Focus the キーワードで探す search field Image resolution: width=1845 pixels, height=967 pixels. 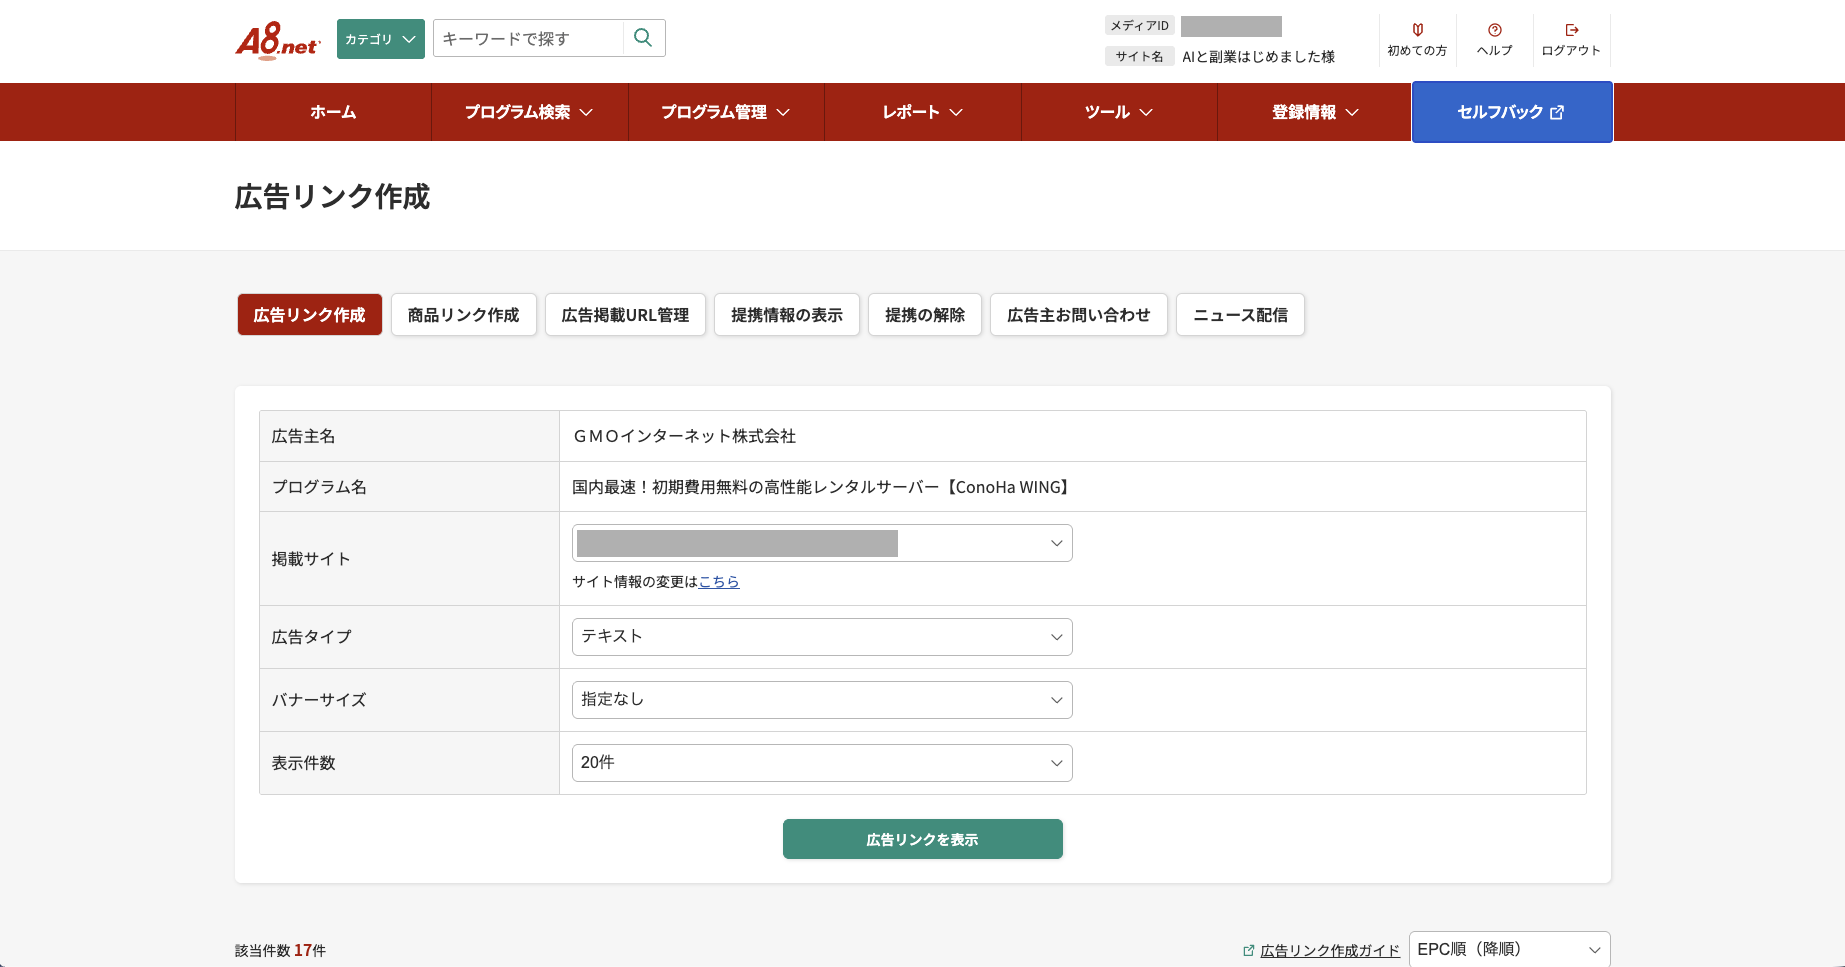[529, 38]
